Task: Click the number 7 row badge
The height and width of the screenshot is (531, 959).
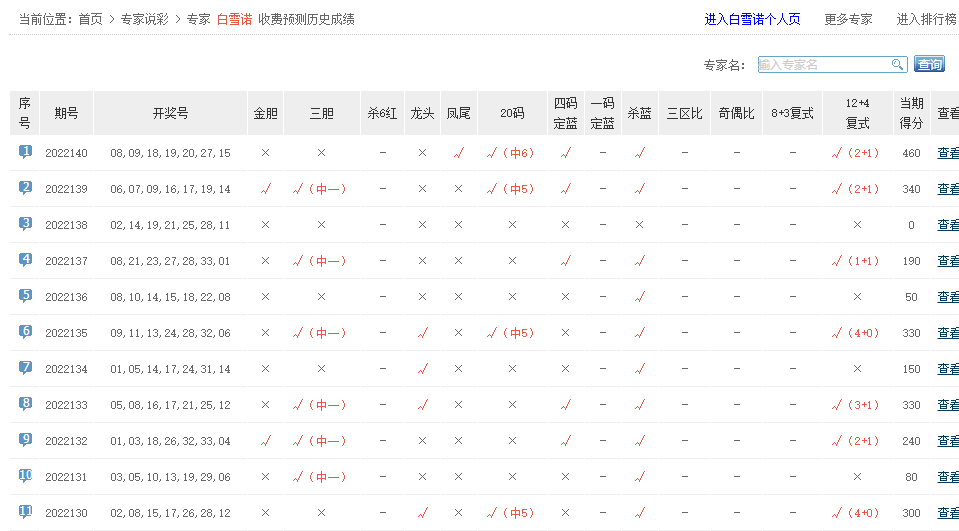Action: tap(25, 368)
